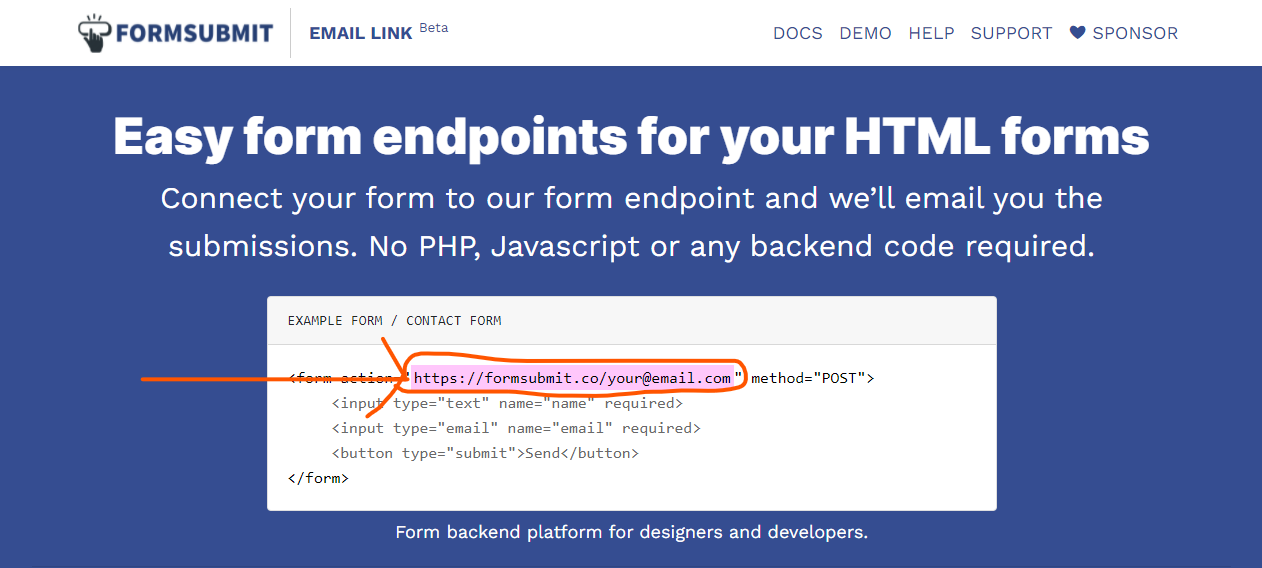Go to the DEMO page

point(866,33)
